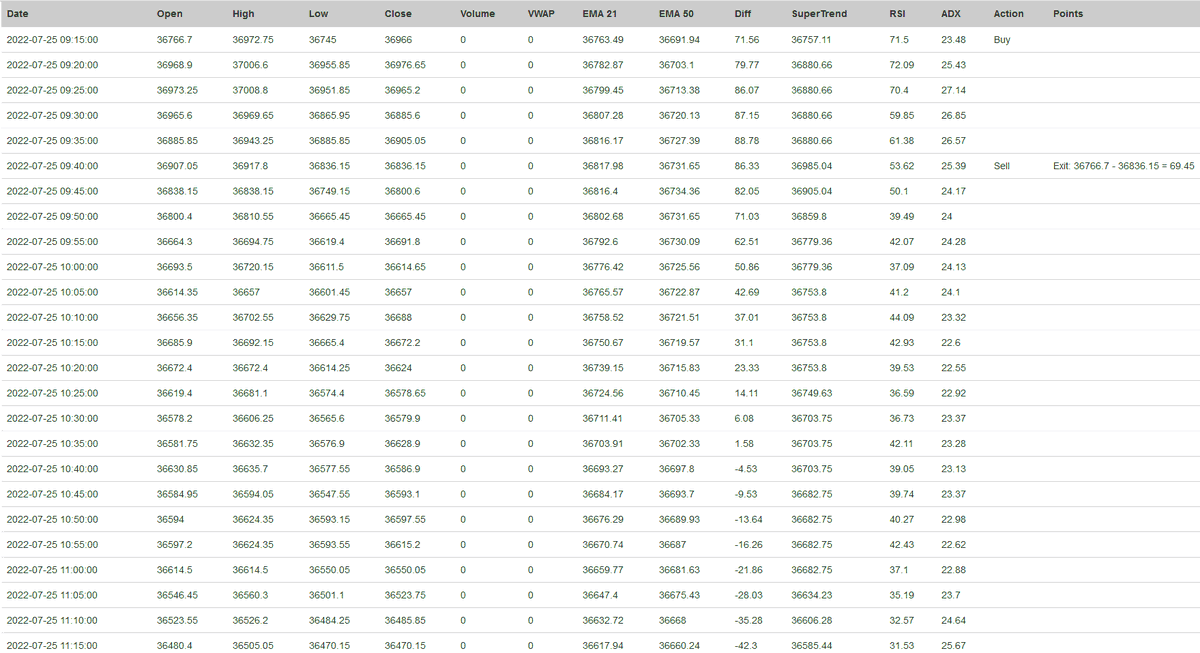Select the Buy action in the 09:15:00 row
Screen dimensions: 1200x653
(1002, 39)
